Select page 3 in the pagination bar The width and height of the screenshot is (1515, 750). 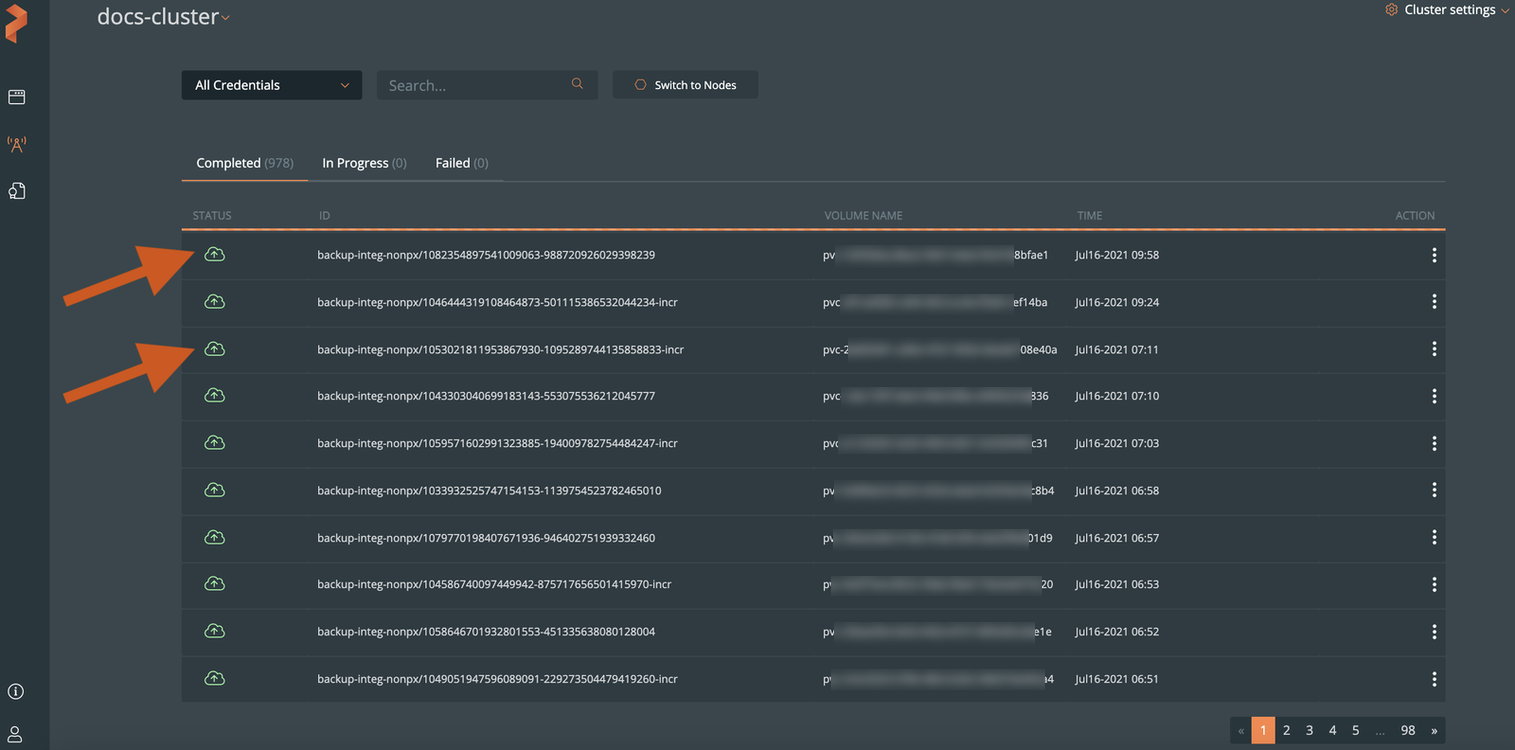click(1309, 730)
